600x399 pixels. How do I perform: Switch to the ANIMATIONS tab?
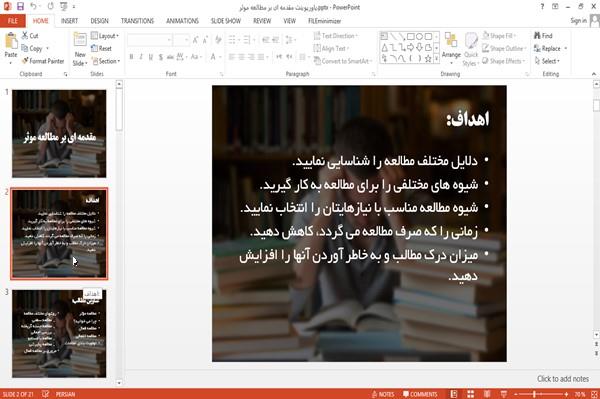click(182, 21)
